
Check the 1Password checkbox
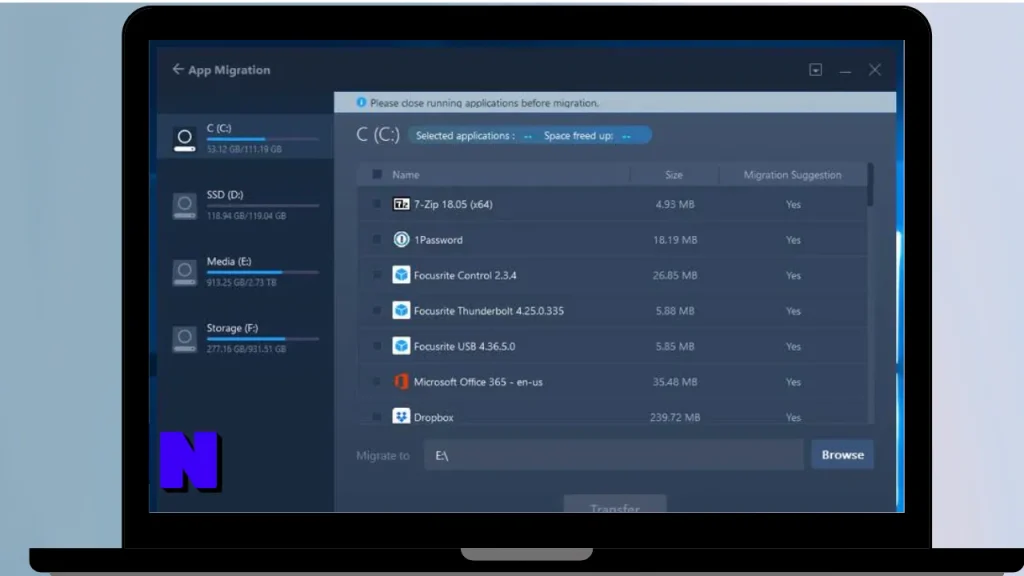coord(377,240)
